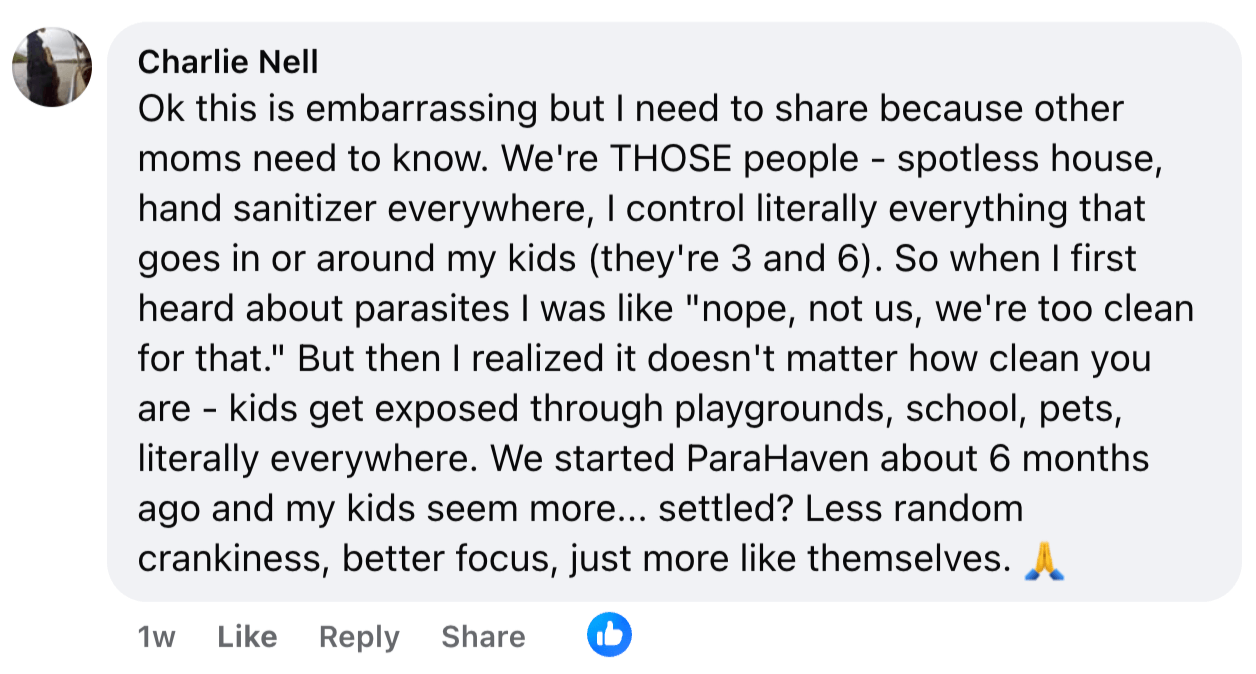1256x674 pixels.
Task: Open the blue thumbs-up reactions icon
Action: tap(609, 635)
